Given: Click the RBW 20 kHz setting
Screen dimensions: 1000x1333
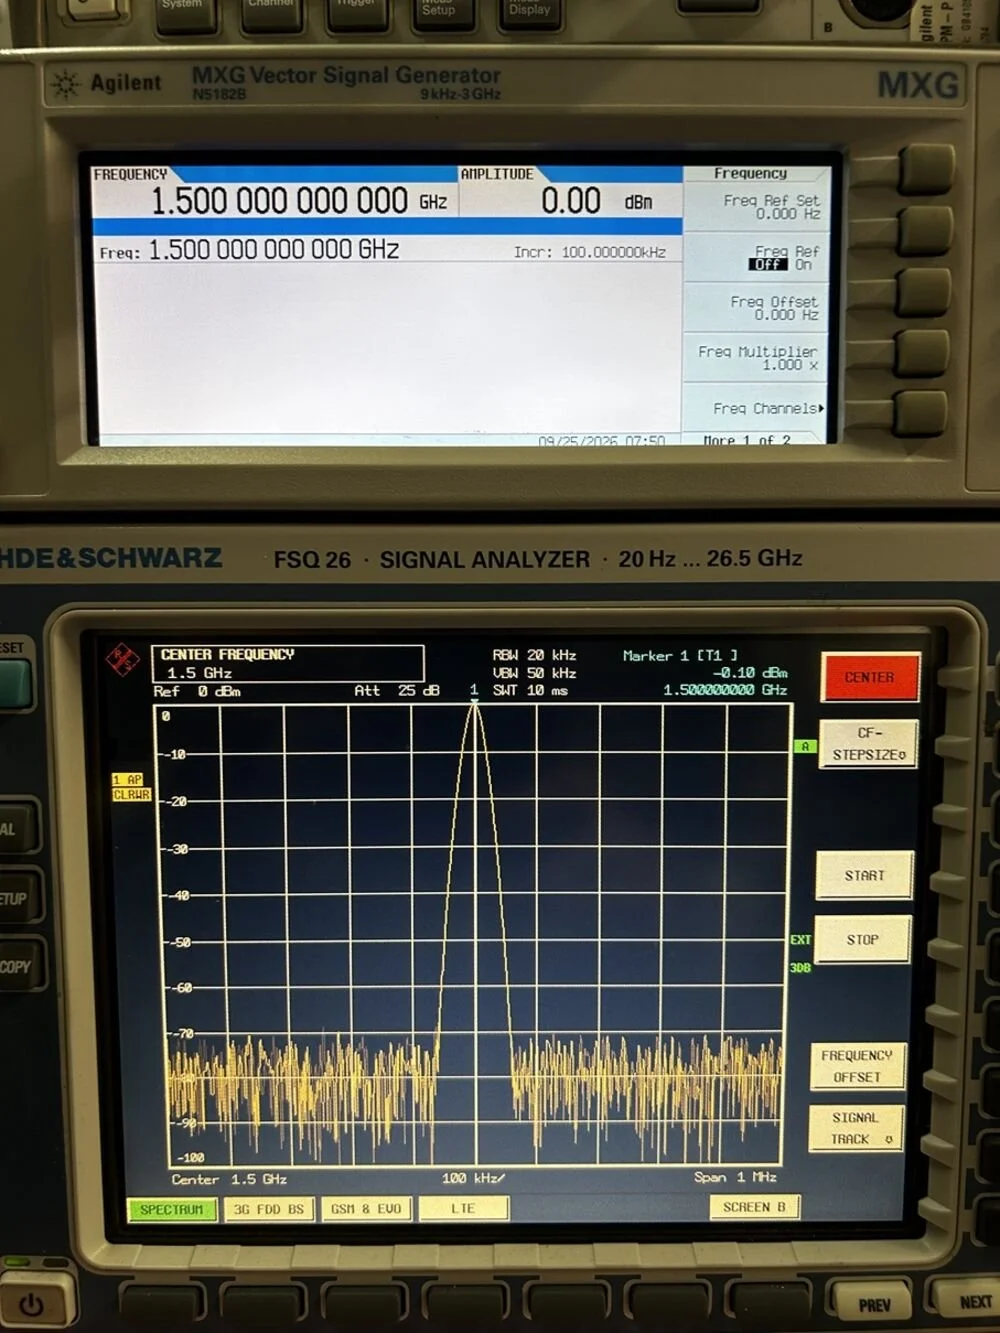Looking at the screenshot, I should pyautogui.click(x=534, y=655).
